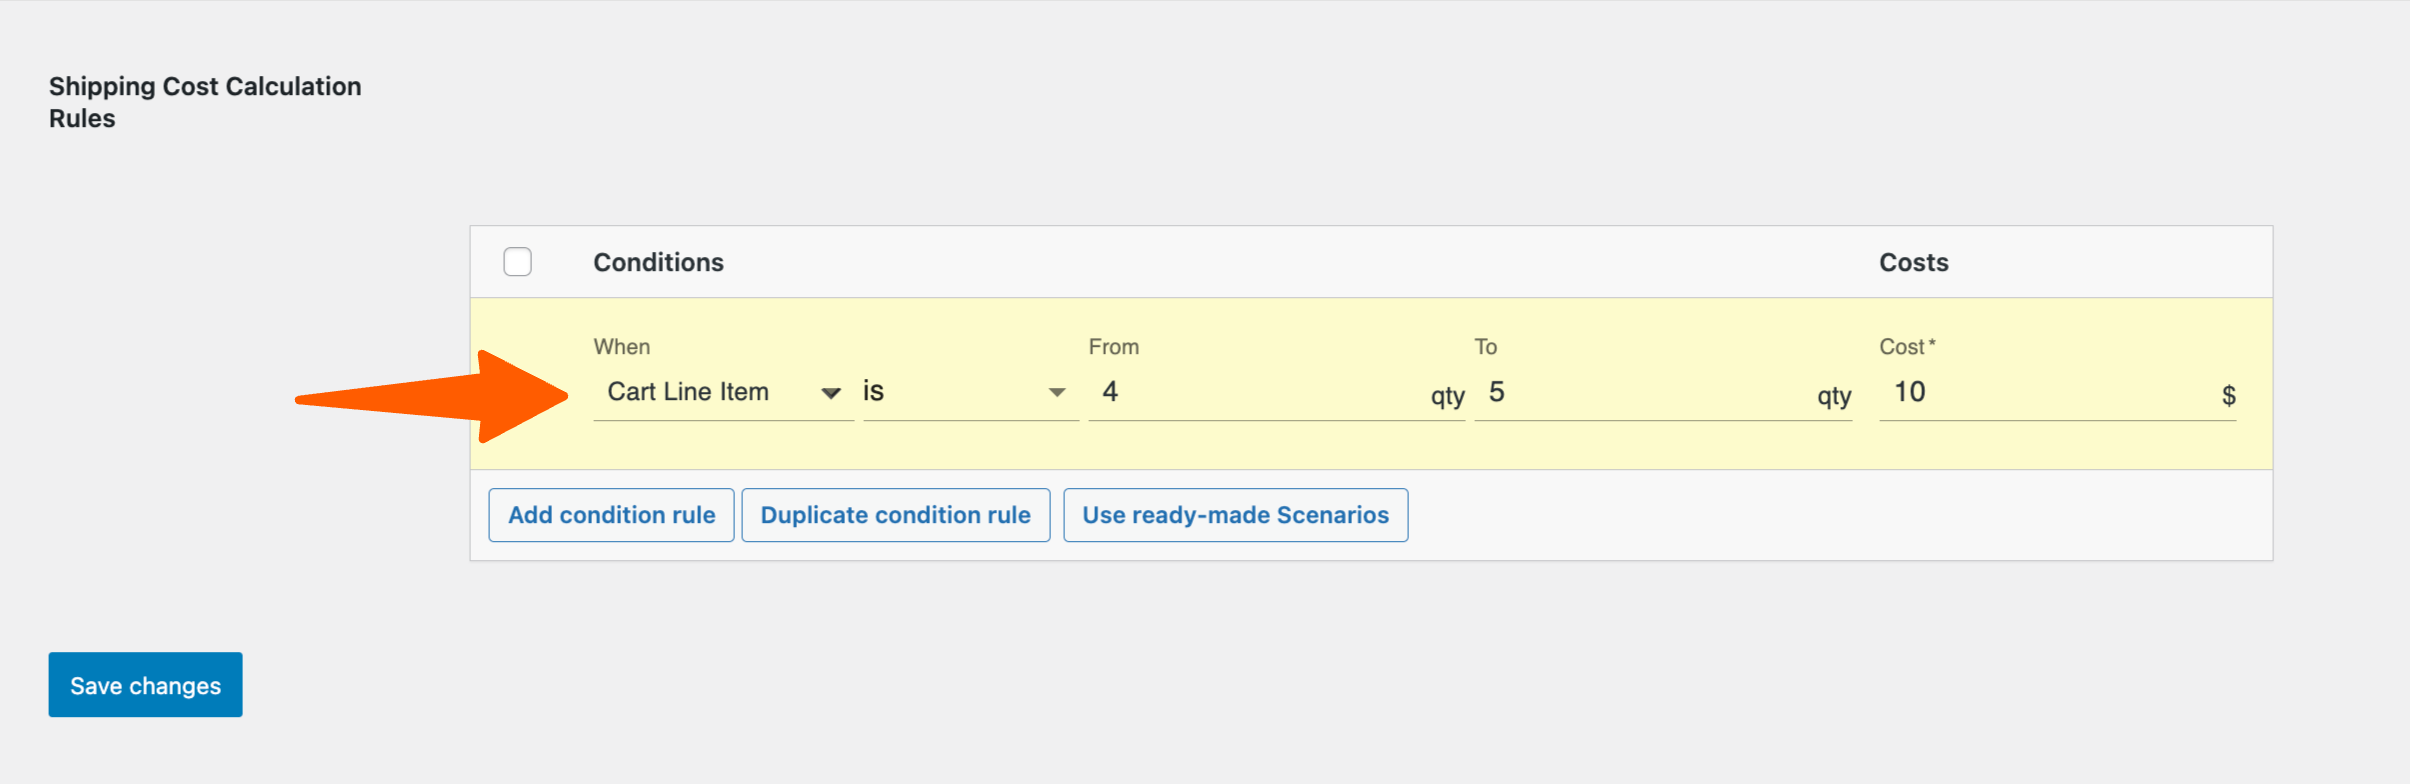Use ready-made Scenarios

(x=1235, y=515)
